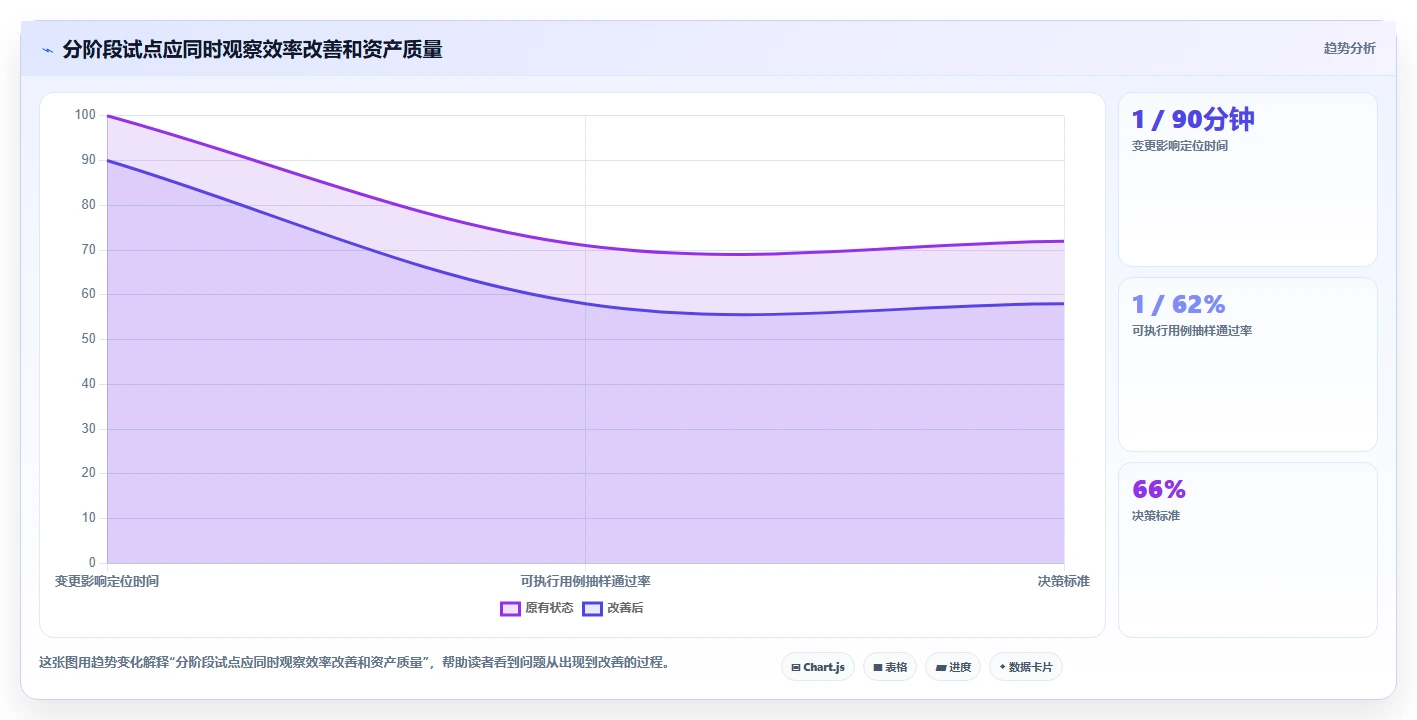
Task: Click the 可执行用例抽样通过率 card caption
Action: point(1191,331)
